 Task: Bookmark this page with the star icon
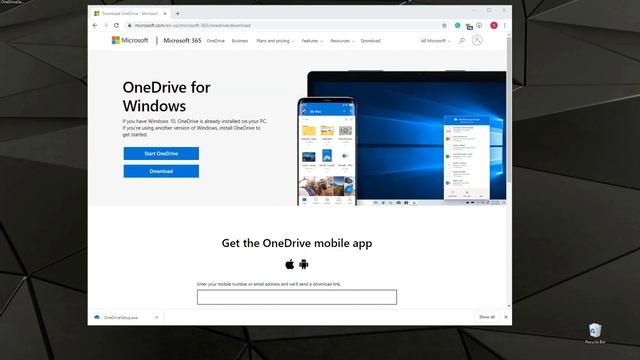(x=444, y=25)
